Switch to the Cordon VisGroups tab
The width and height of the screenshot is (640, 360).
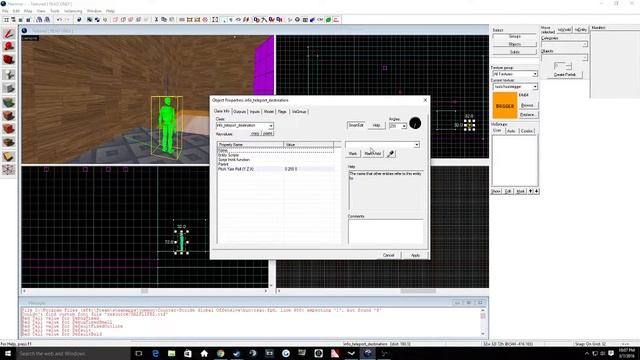(x=527, y=131)
